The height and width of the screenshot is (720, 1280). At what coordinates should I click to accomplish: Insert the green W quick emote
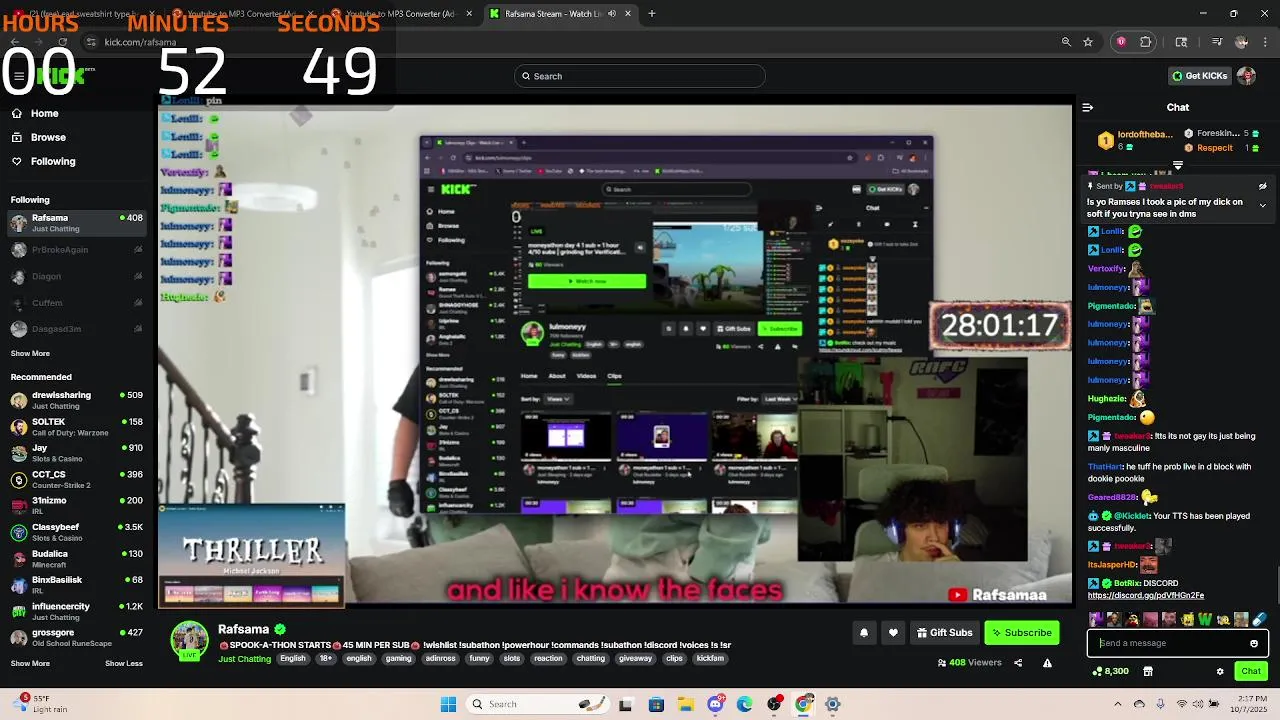pos(1204,620)
